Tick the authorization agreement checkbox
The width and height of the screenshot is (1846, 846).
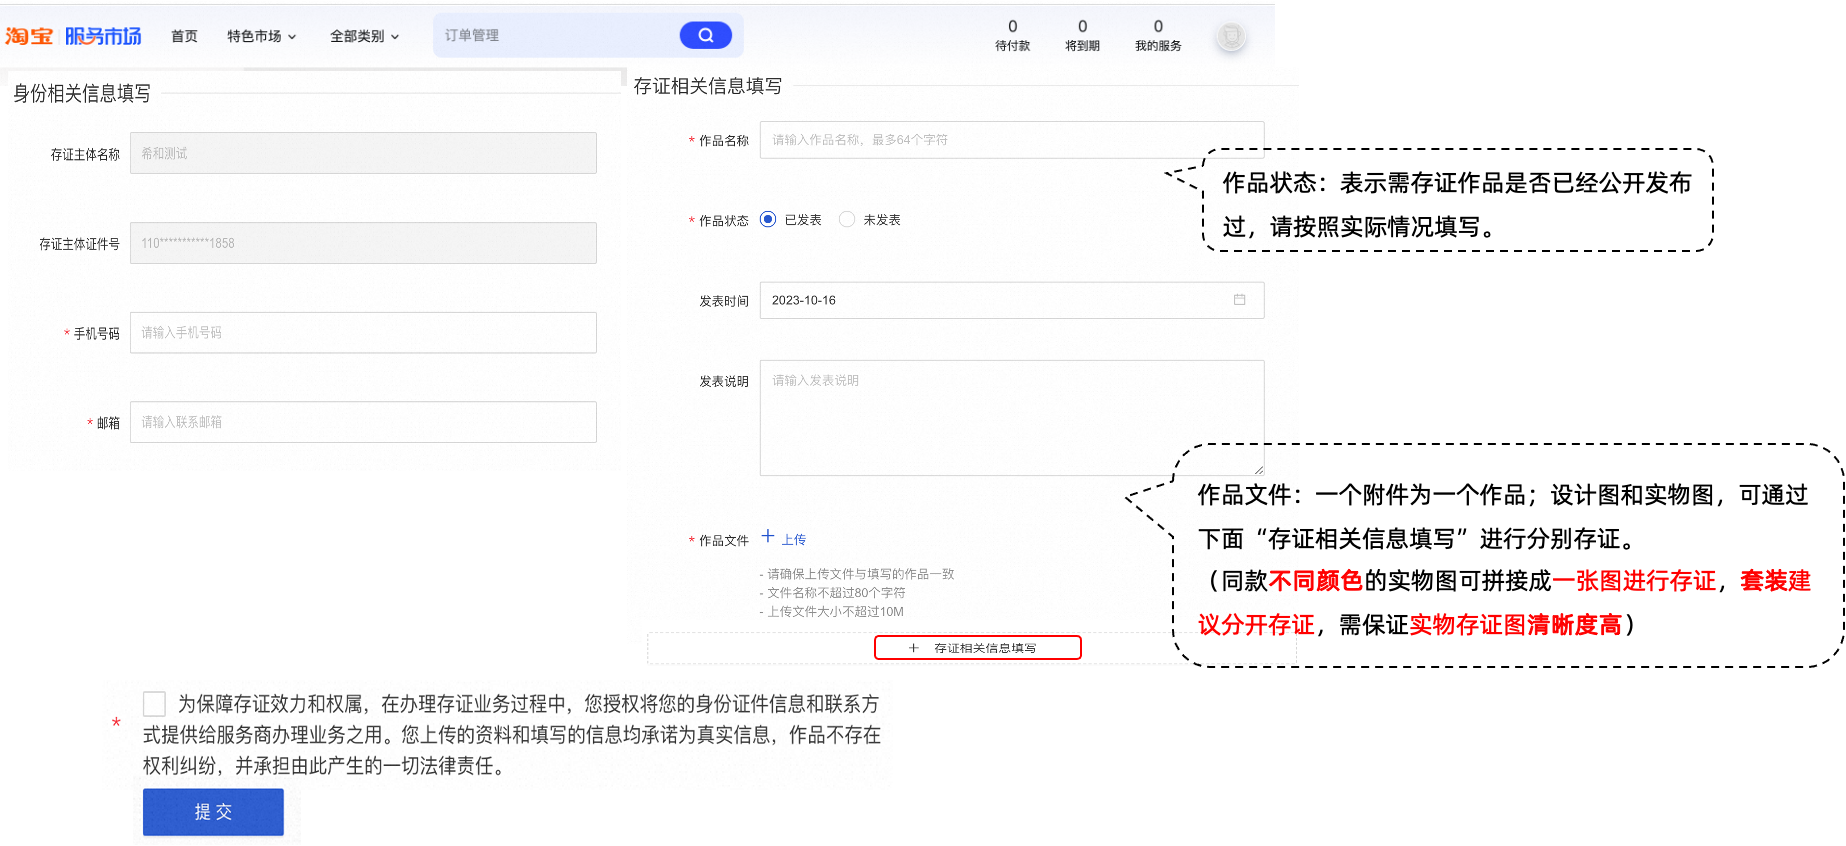tap(154, 703)
